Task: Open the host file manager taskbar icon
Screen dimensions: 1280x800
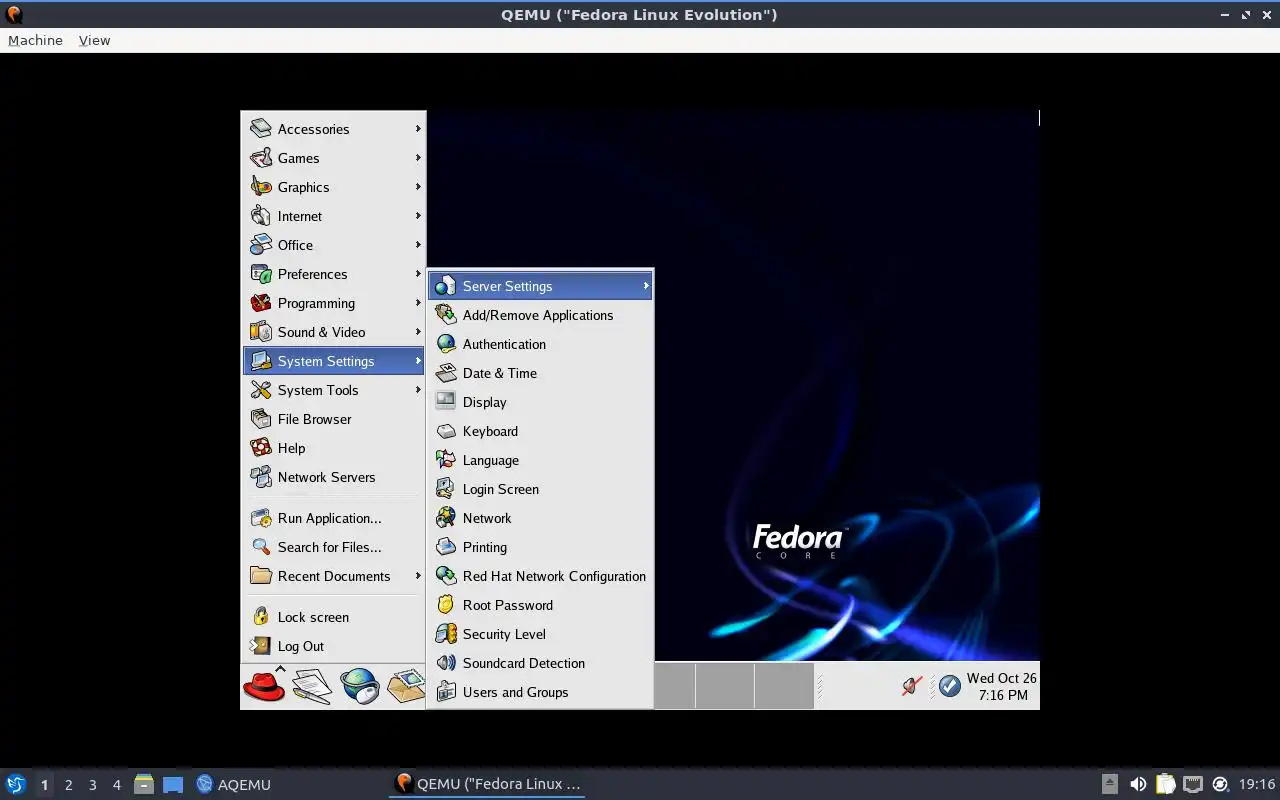Action: click(x=144, y=784)
